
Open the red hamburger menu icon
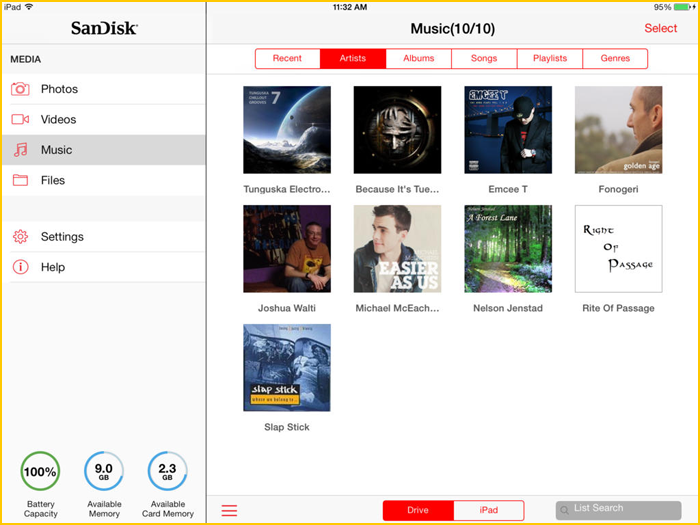[229, 511]
